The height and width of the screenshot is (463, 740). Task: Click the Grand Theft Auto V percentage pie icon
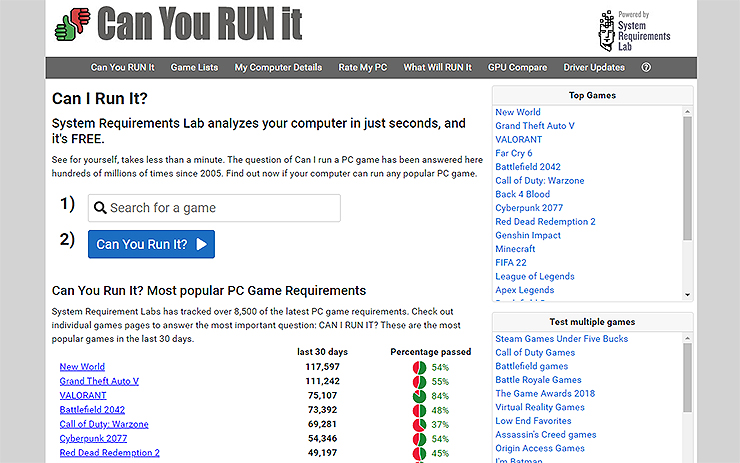(x=419, y=381)
